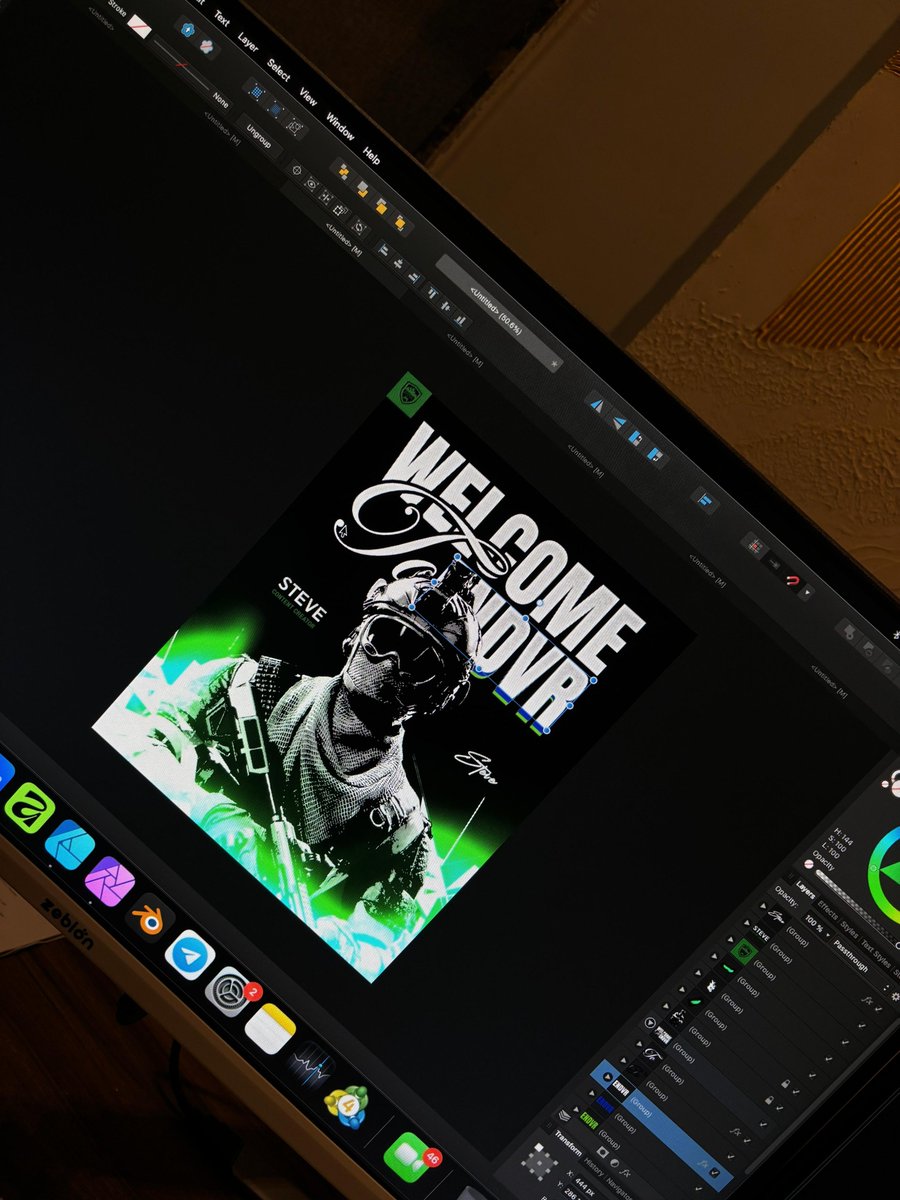Image resolution: width=900 pixels, height=1200 pixels.
Task: Switch to the Layers tab
Action: (805, 890)
